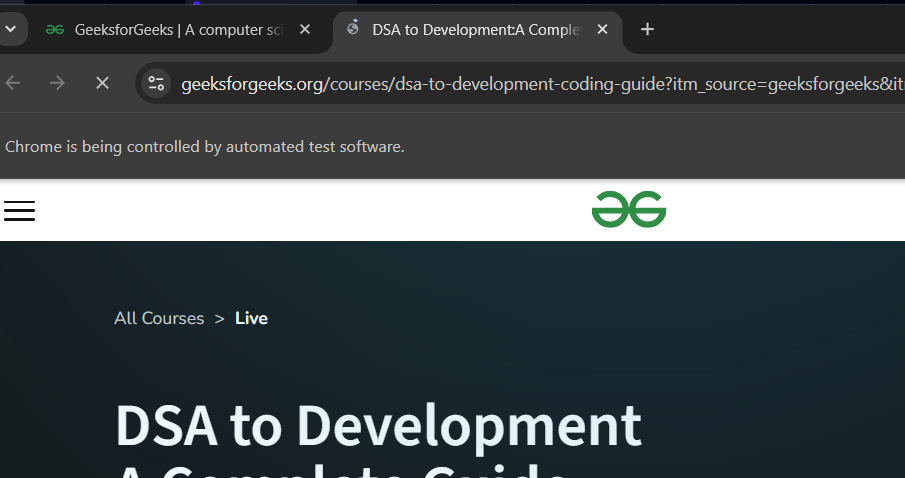The height and width of the screenshot is (478, 905).
Task: Go forward to the next page
Action: (57, 83)
